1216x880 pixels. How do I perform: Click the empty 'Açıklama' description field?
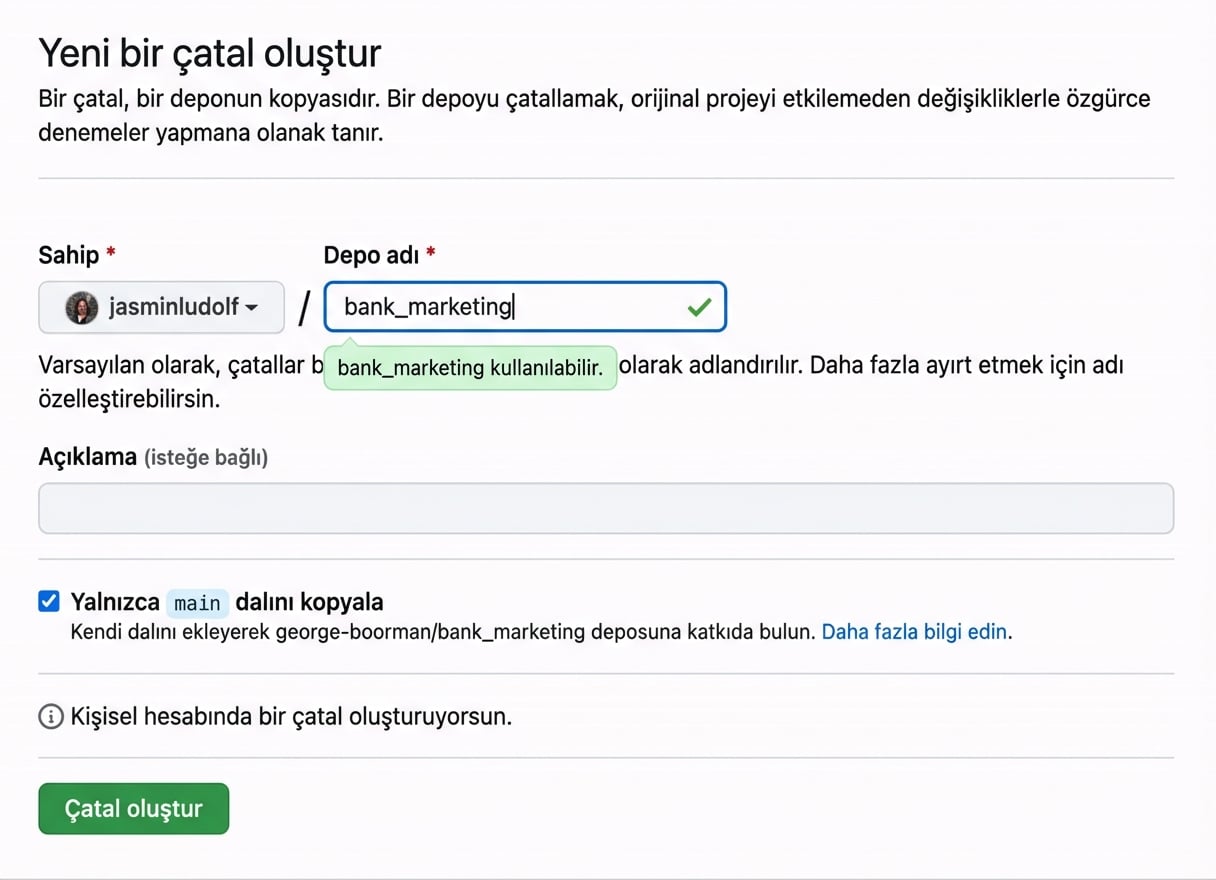click(606, 508)
